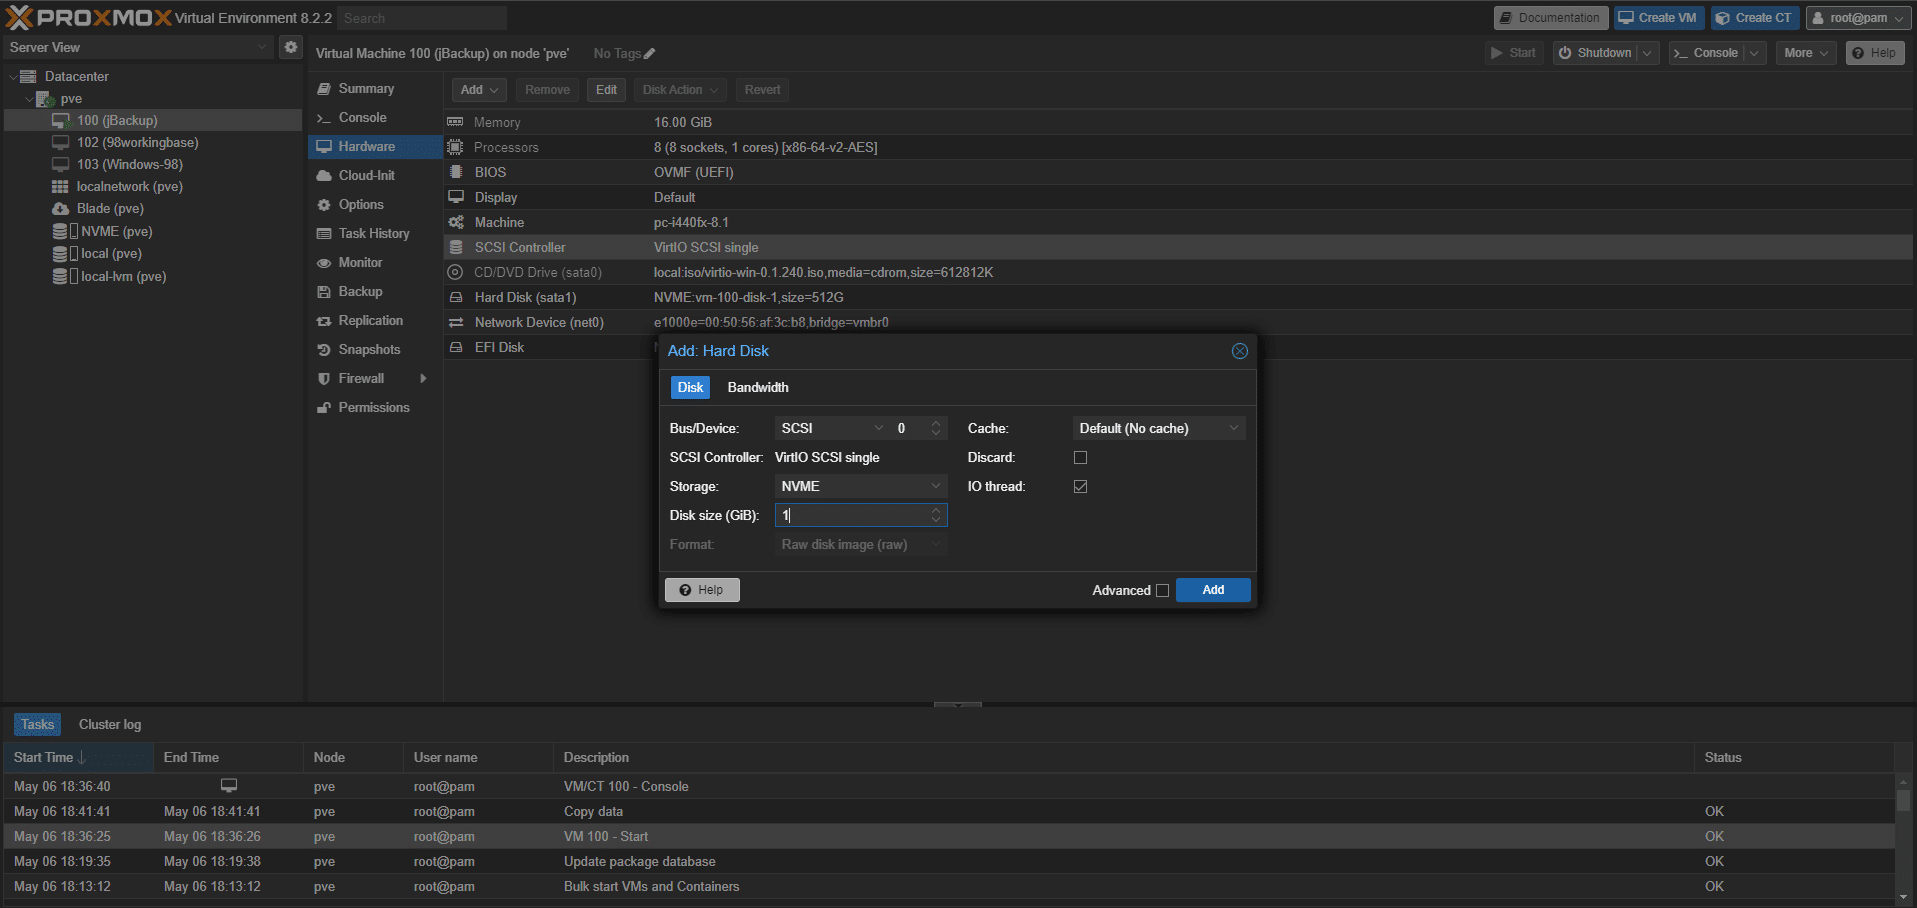This screenshot has width=1917, height=908.
Task: Open the Hardware panel
Action: click(x=375, y=146)
